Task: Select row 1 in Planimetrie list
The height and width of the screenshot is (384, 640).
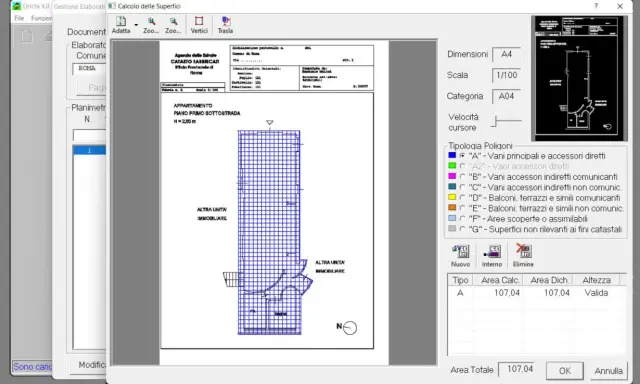Action: click(x=89, y=150)
